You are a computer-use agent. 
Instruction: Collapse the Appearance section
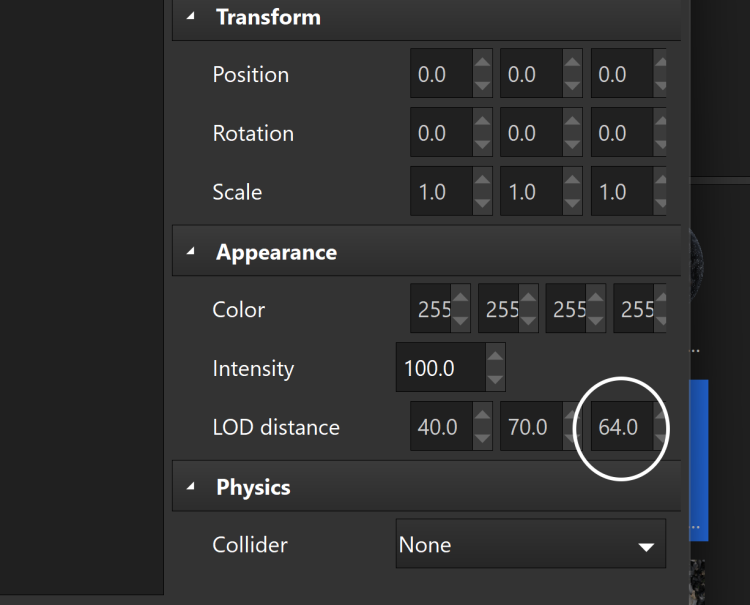click(x=191, y=252)
